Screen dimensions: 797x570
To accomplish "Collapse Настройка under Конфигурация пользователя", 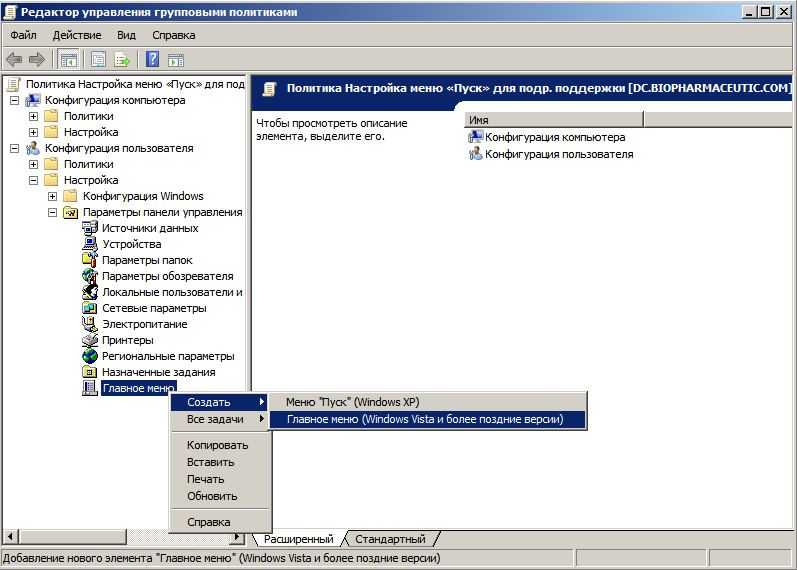I will point(34,180).
